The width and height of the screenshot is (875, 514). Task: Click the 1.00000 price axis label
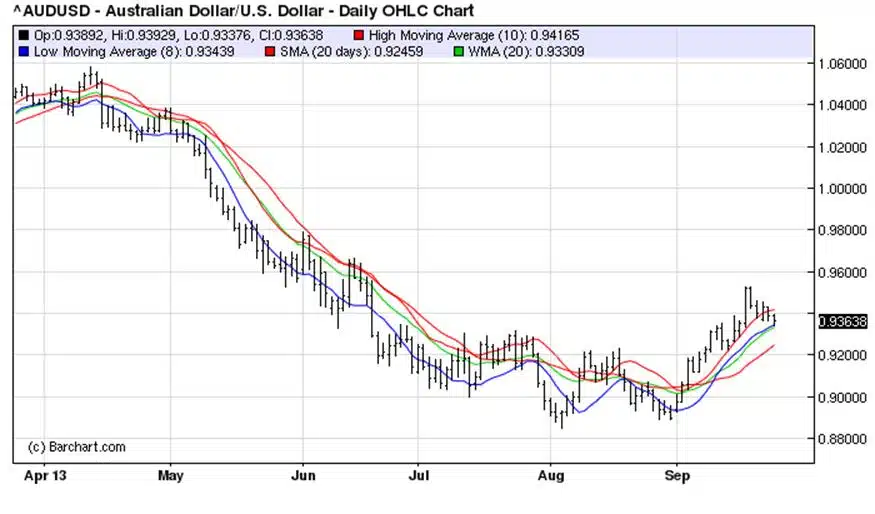(x=844, y=189)
